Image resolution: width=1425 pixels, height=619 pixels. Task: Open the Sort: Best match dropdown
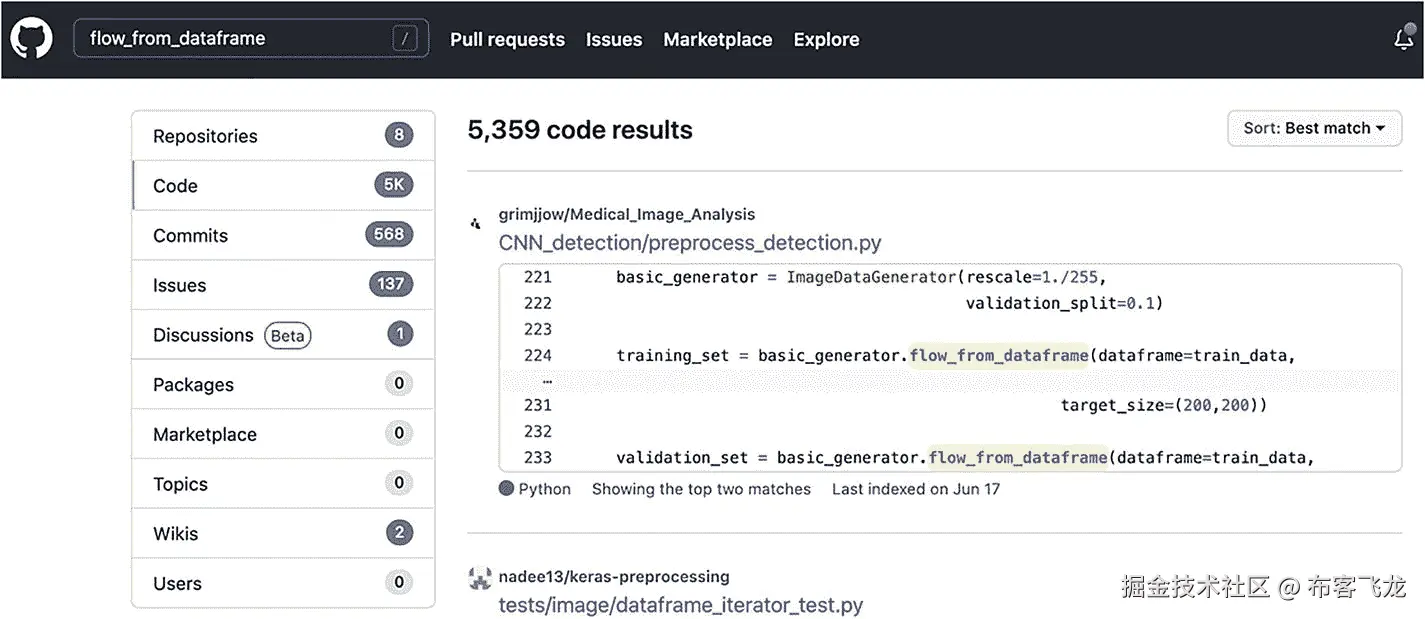pyautogui.click(x=1314, y=128)
